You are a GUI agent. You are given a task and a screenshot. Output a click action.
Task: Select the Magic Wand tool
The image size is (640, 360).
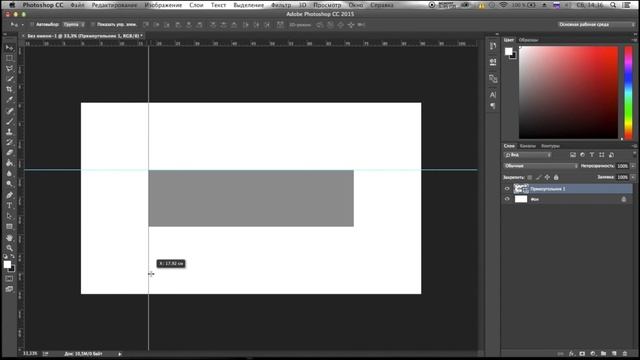click(9, 79)
